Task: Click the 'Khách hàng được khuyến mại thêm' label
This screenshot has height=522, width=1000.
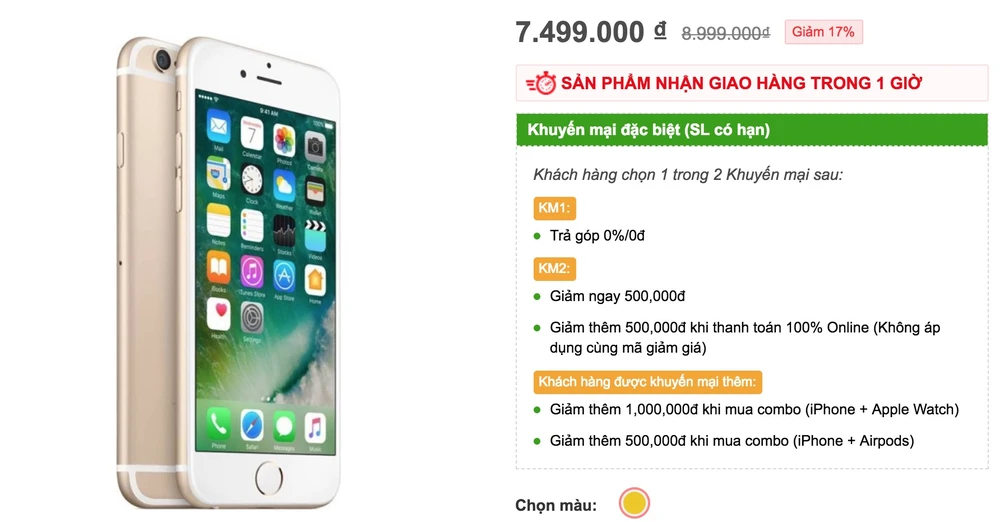Action: pyautogui.click(x=649, y=382)
